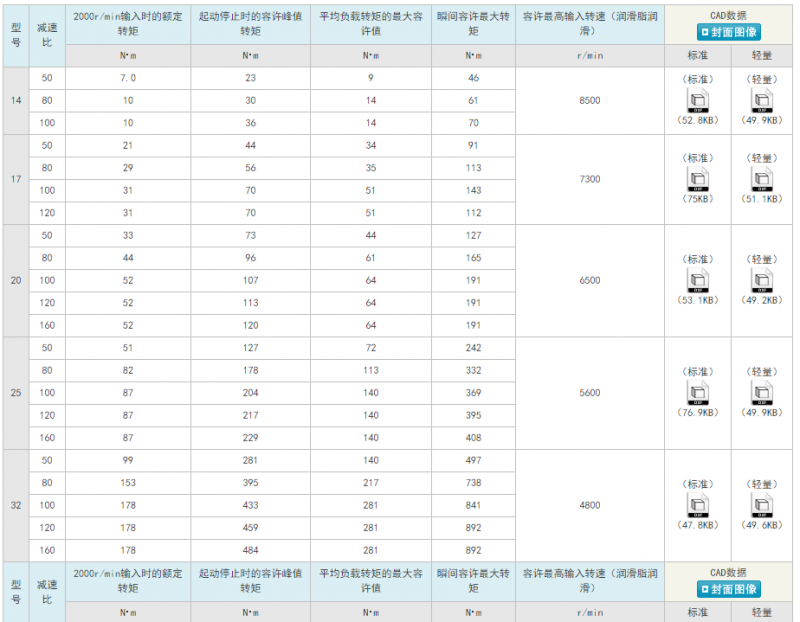Click top 起动停止时的容许峰值转矩 header
800x622 pixels.
tap(251, 24)
